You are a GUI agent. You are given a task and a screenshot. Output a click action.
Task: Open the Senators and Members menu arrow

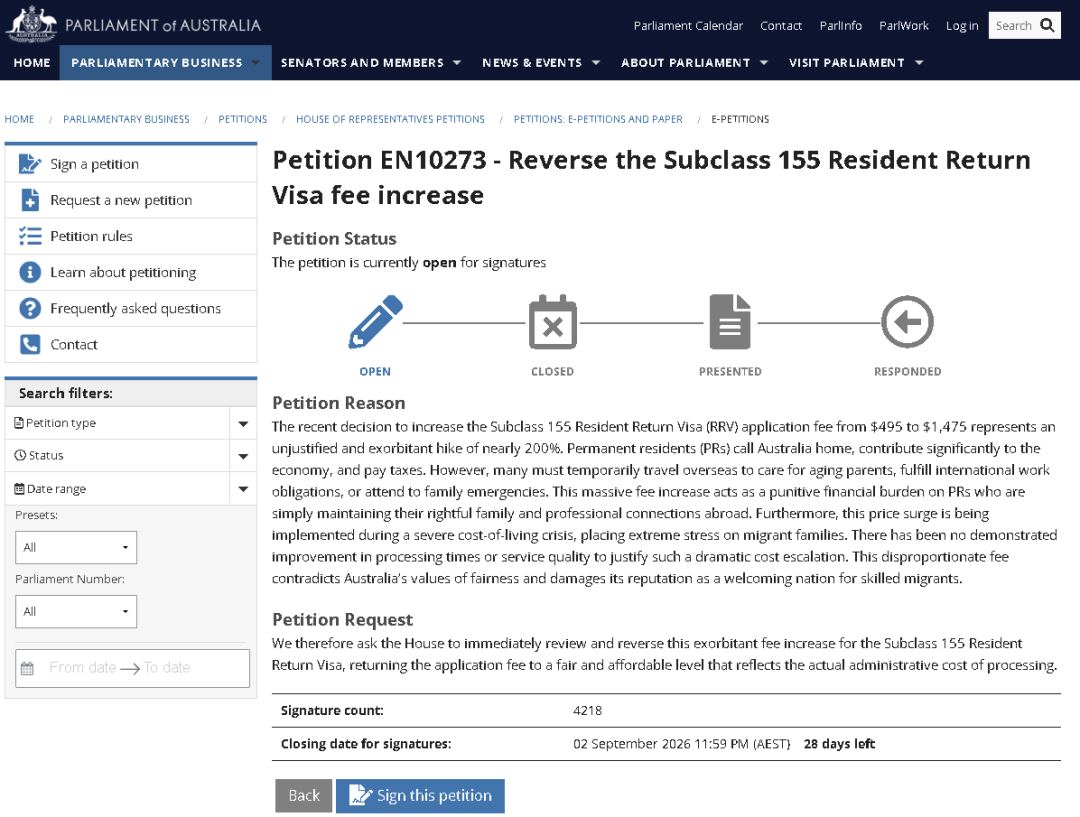[457, 63]
